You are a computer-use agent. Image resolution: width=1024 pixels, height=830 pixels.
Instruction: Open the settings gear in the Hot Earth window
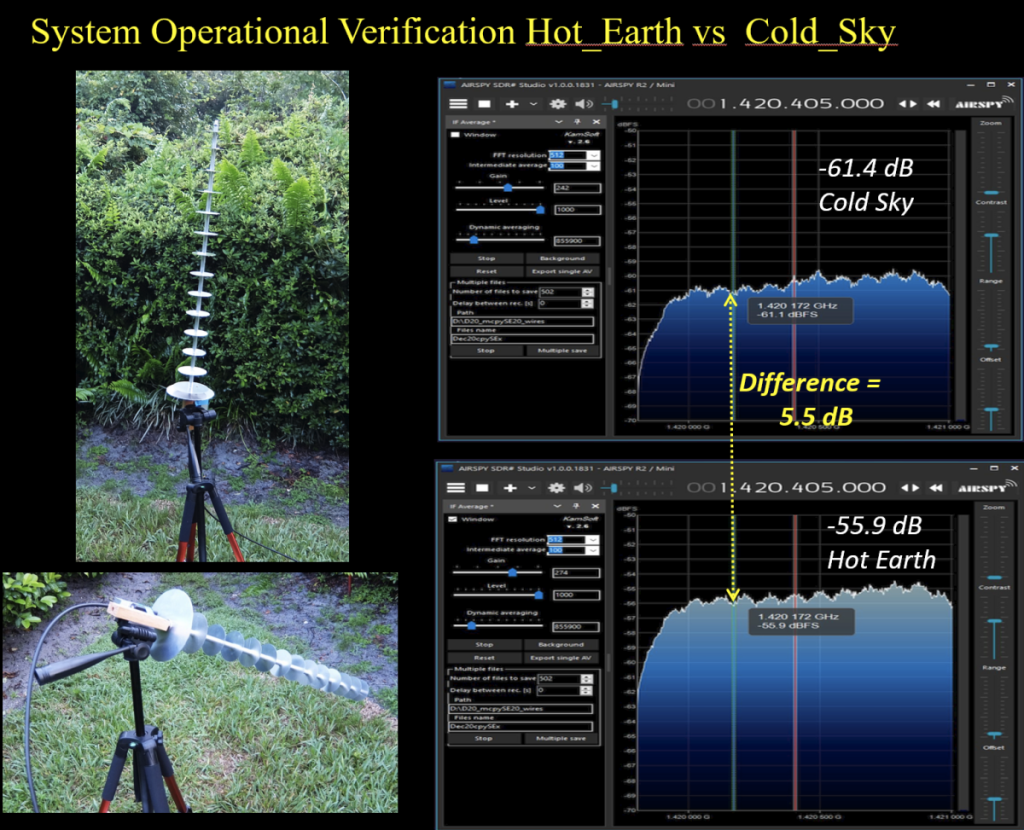pos(557,487)
